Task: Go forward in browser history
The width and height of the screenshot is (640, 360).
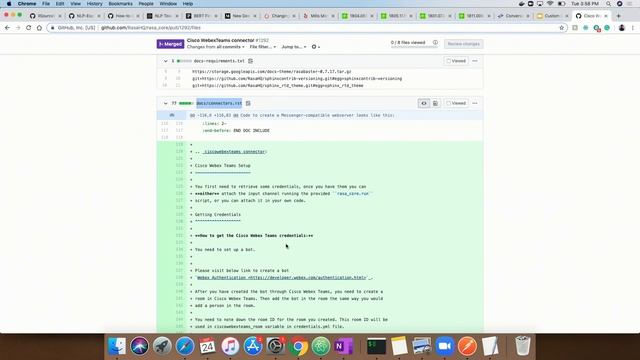Action: point(18,28)
